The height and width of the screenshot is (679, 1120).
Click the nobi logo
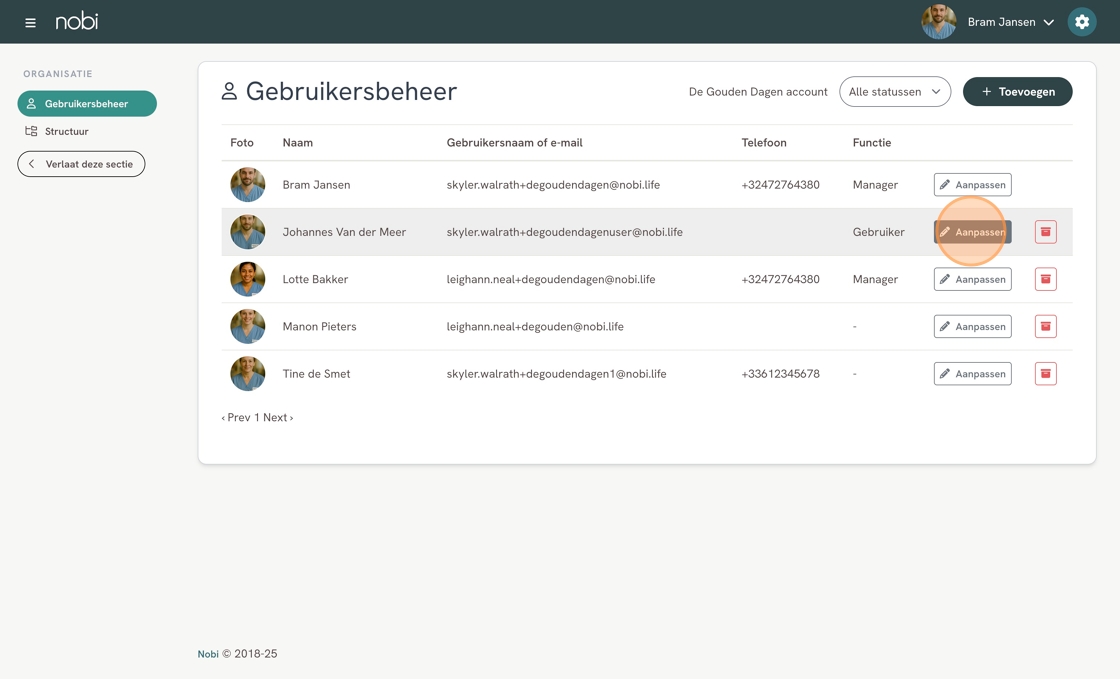click(x=77, y=21)
